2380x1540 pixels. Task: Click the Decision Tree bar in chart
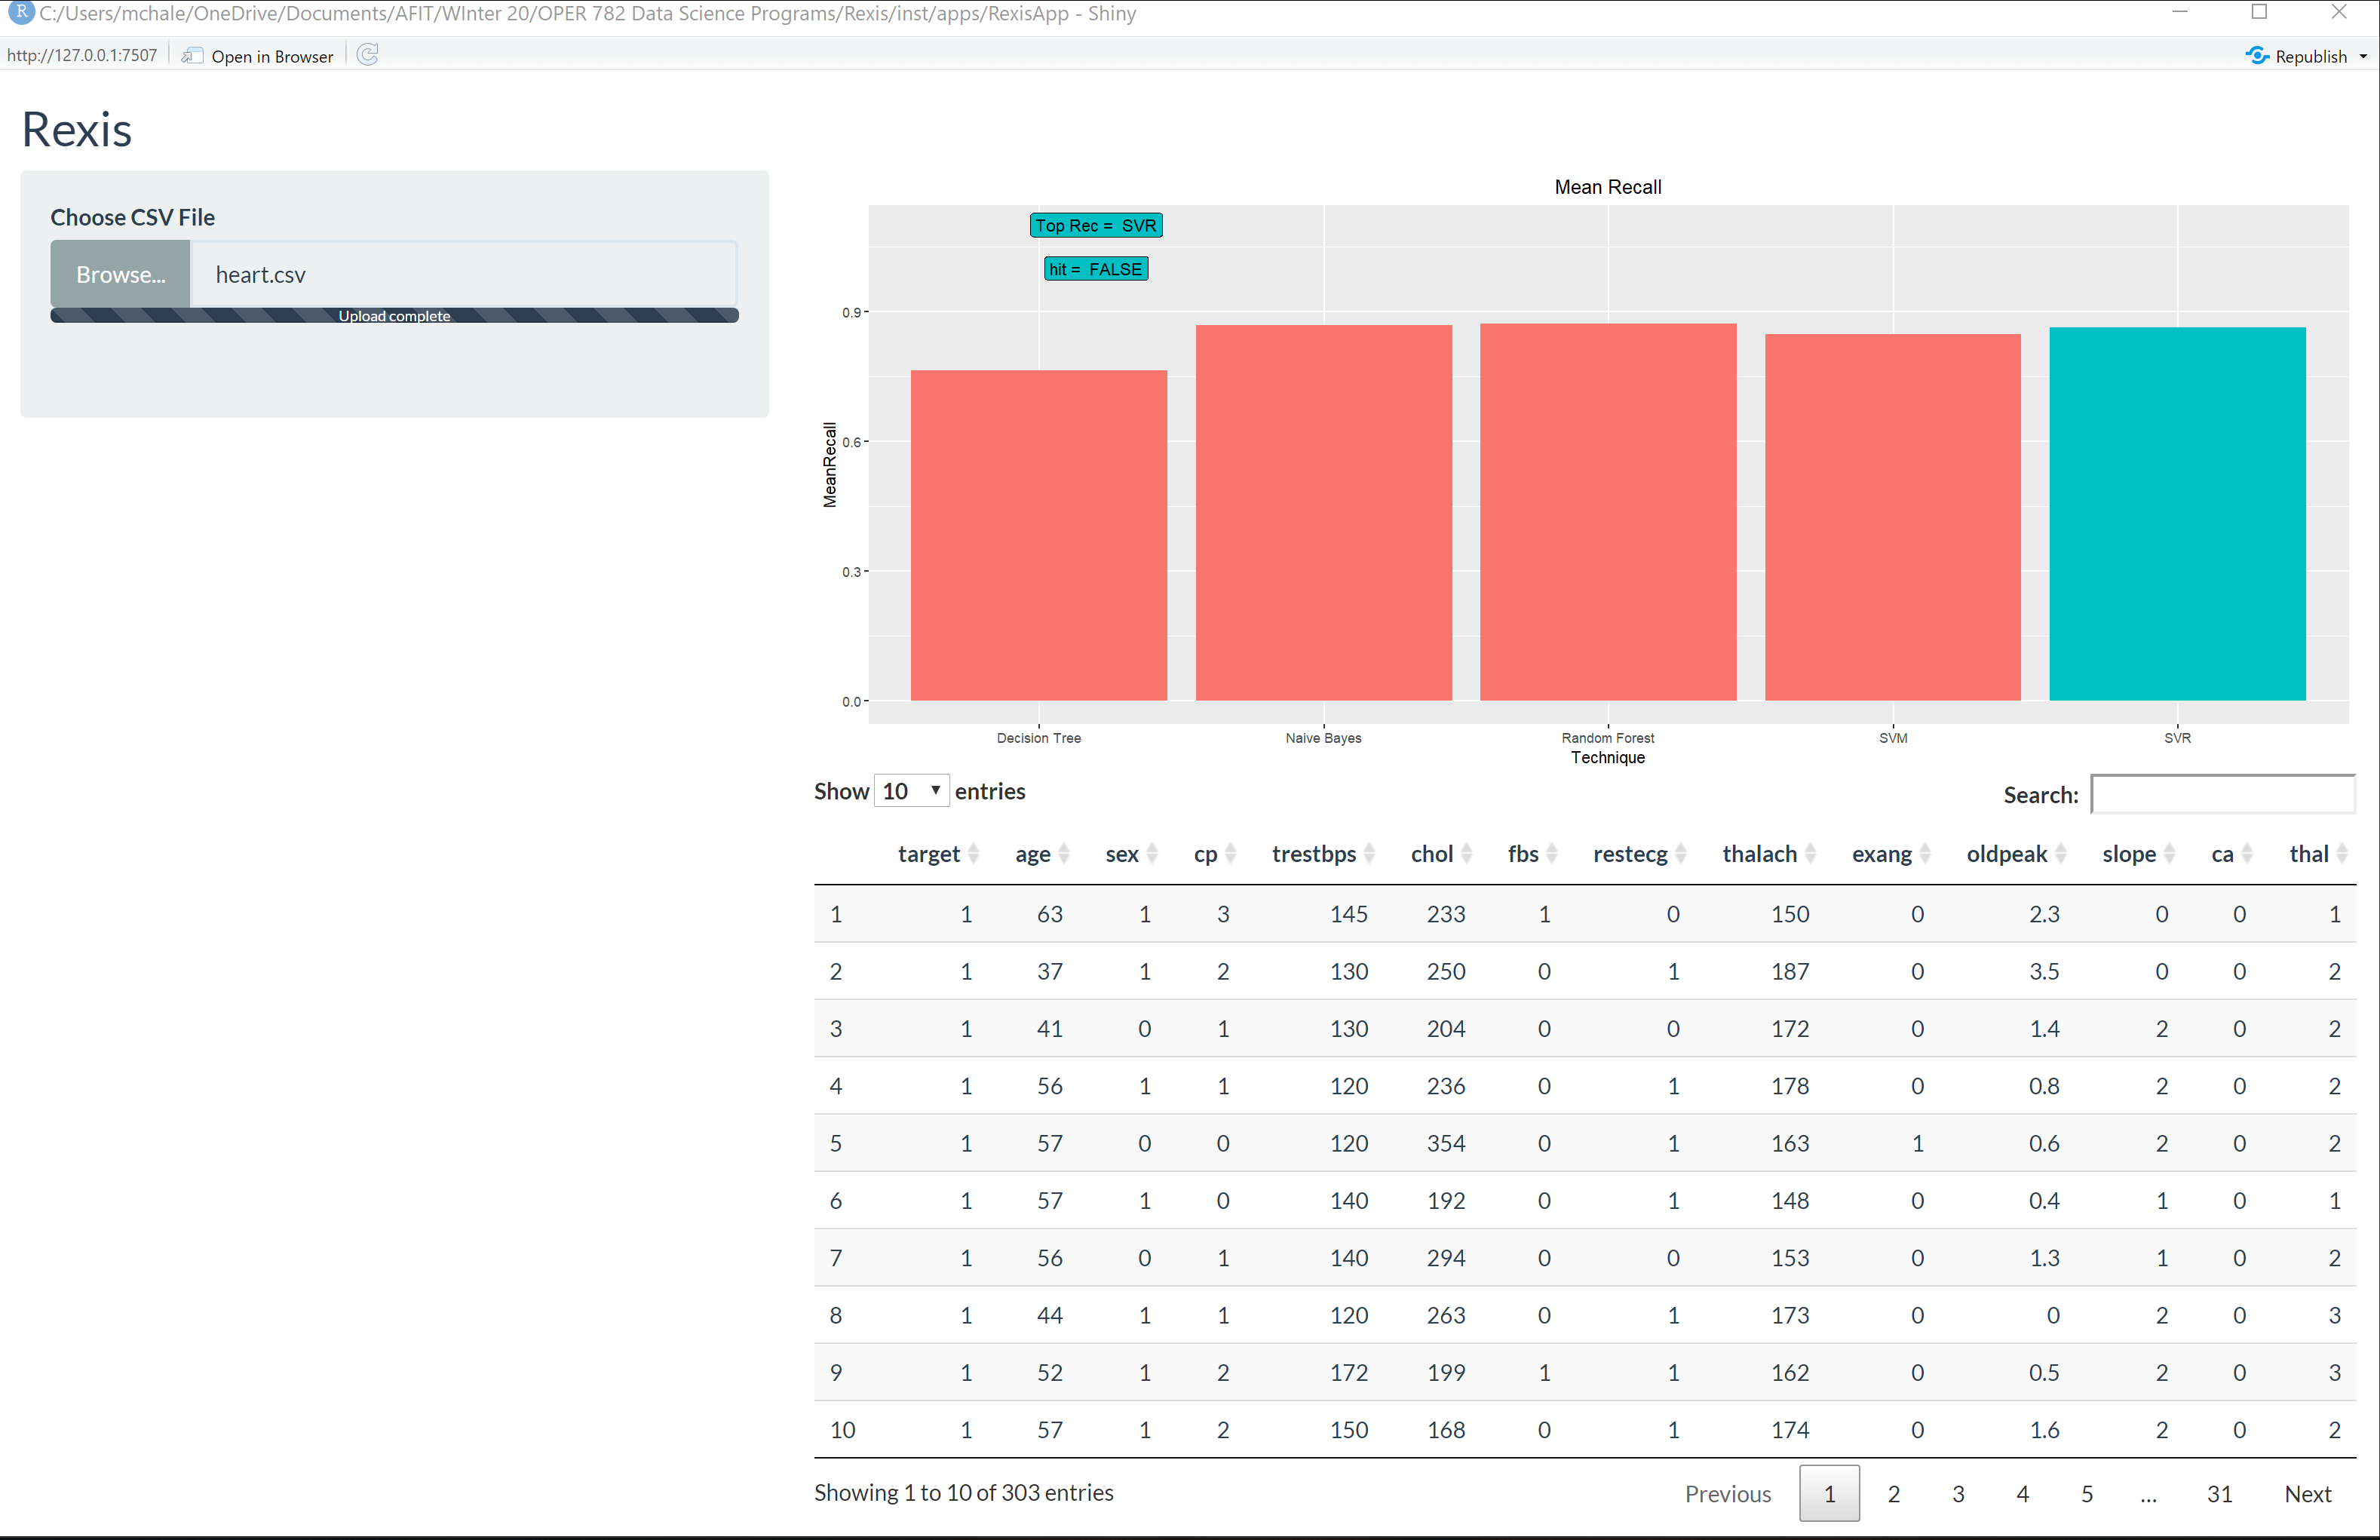tap(1038, 536)
